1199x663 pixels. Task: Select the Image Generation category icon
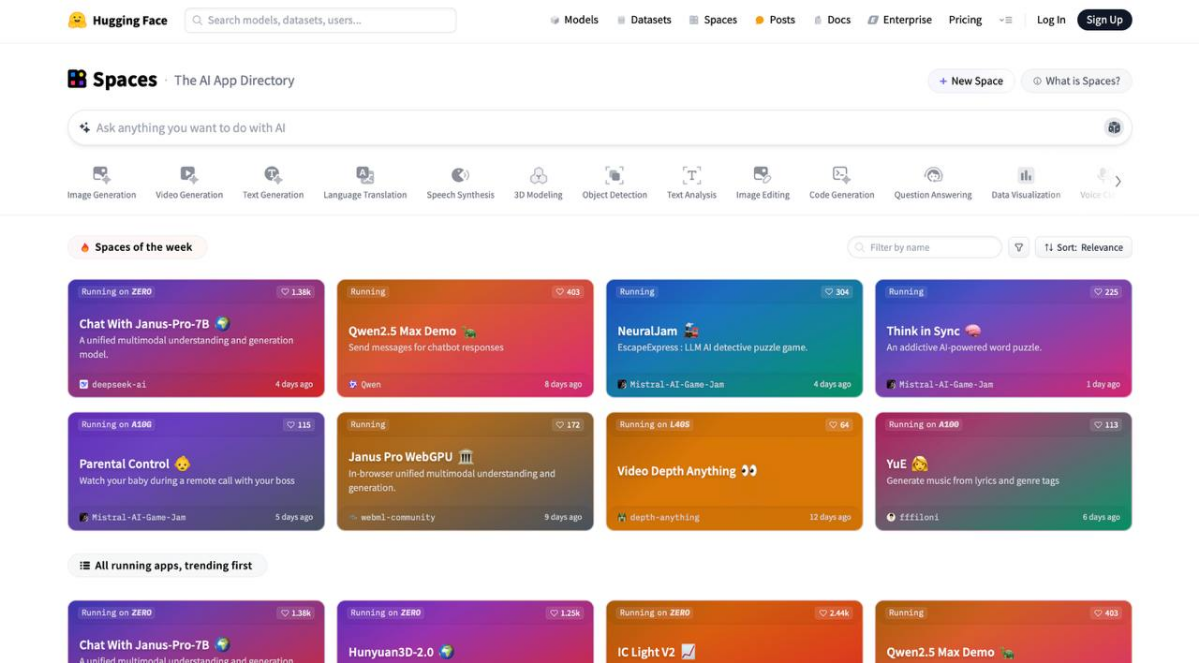click(101, 175)
